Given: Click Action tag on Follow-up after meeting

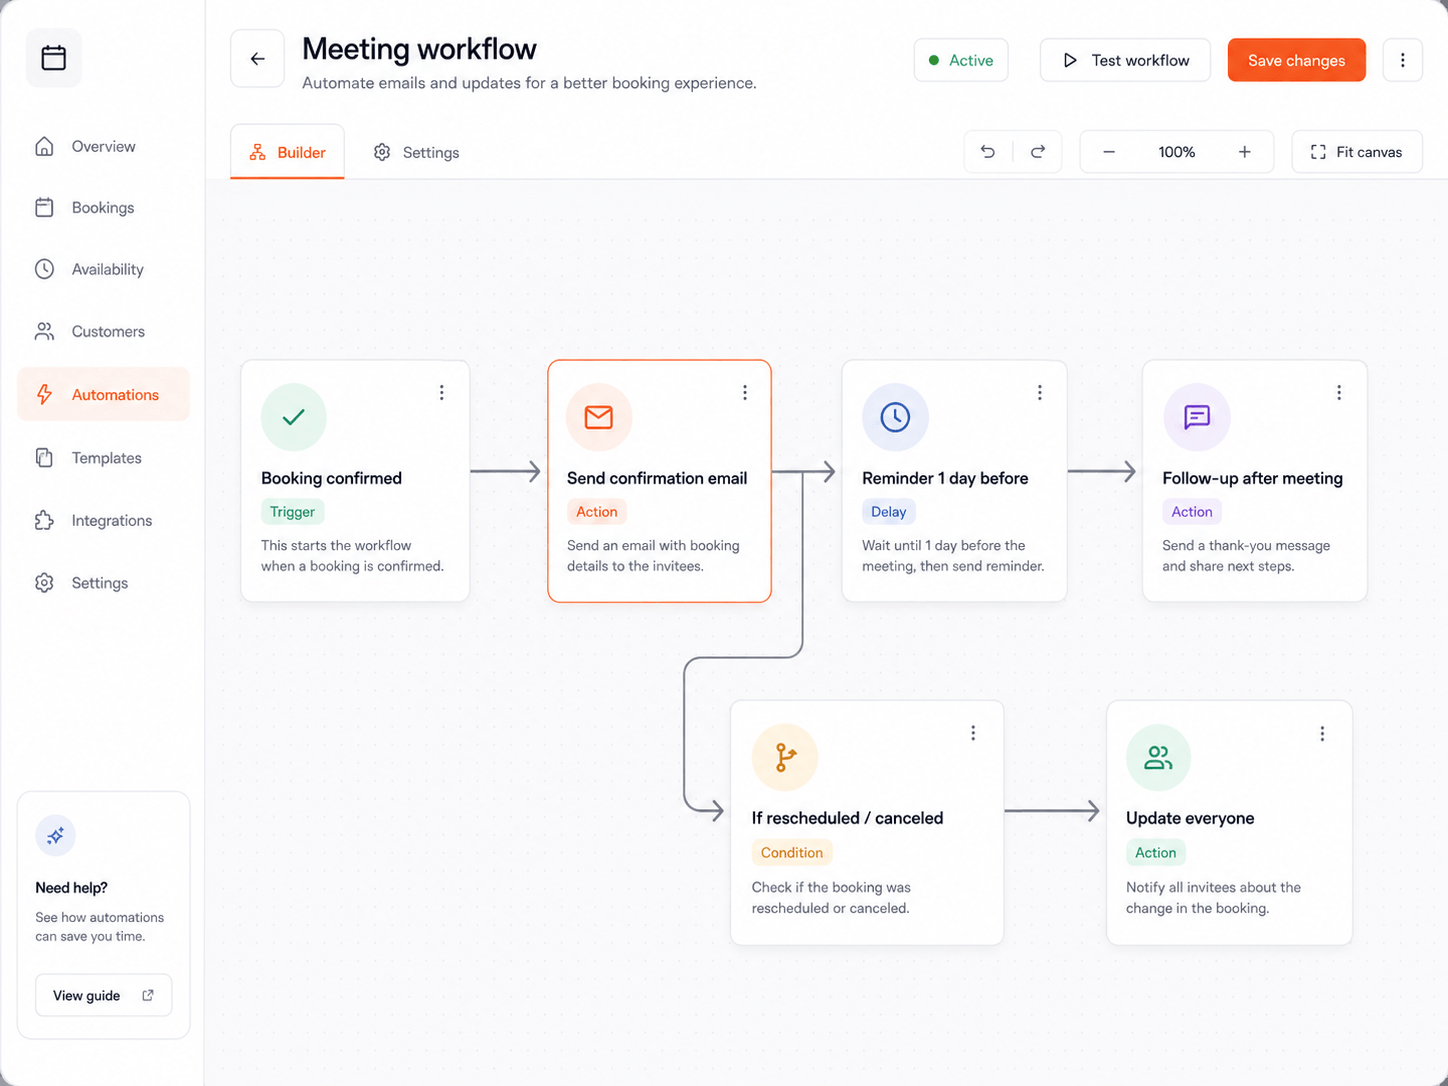Looking at the screenshot, I should pyautogui.click(x=1192, y=512).
